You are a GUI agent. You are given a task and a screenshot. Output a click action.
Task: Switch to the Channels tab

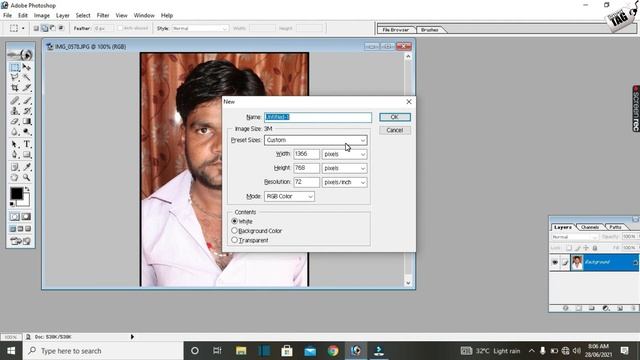pos(589,227)
